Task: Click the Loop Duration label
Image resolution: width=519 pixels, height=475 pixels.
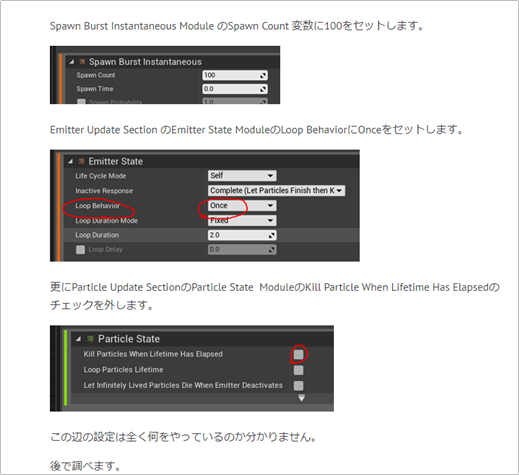Action: tap(97, 235)
